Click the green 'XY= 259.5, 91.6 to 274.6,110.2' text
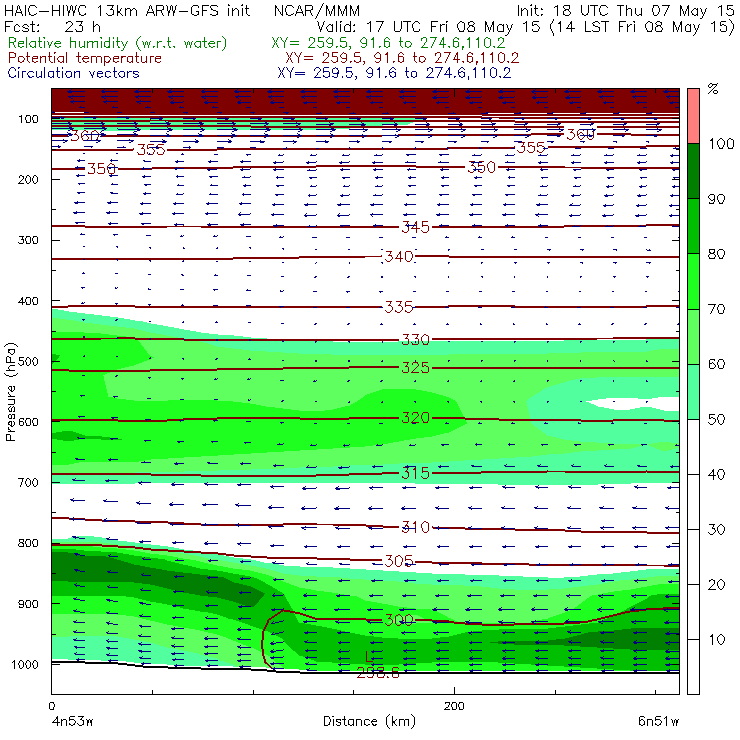The width and height of the screenshot is (740, 740). [x=388, y=43]
